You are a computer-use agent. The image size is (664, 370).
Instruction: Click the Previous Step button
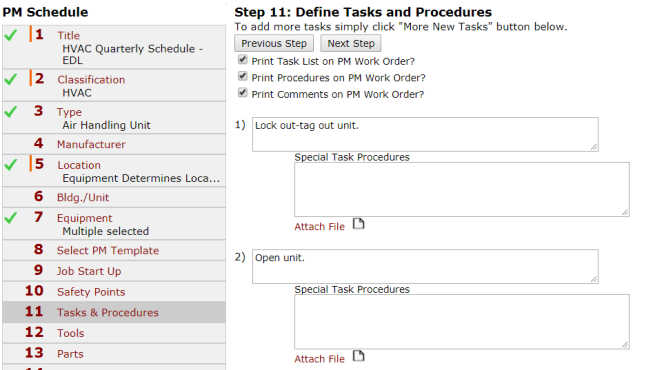click(x=274, y=44)
